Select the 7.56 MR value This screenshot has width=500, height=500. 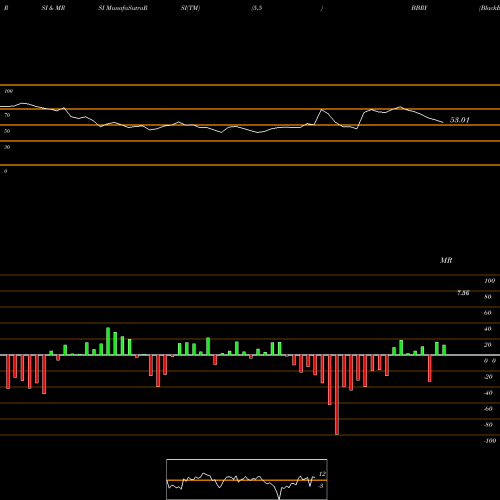463,293
